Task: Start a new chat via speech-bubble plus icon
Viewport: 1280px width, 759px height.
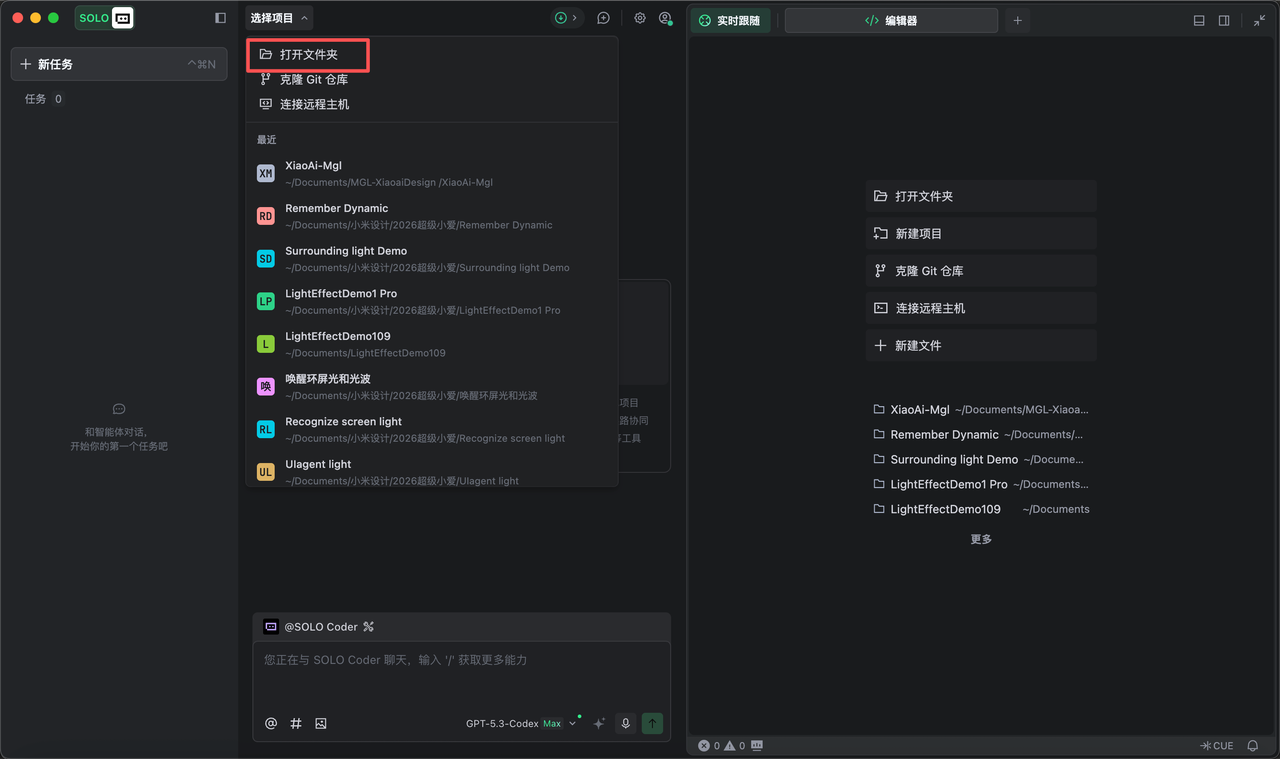Action: (604, 18)
